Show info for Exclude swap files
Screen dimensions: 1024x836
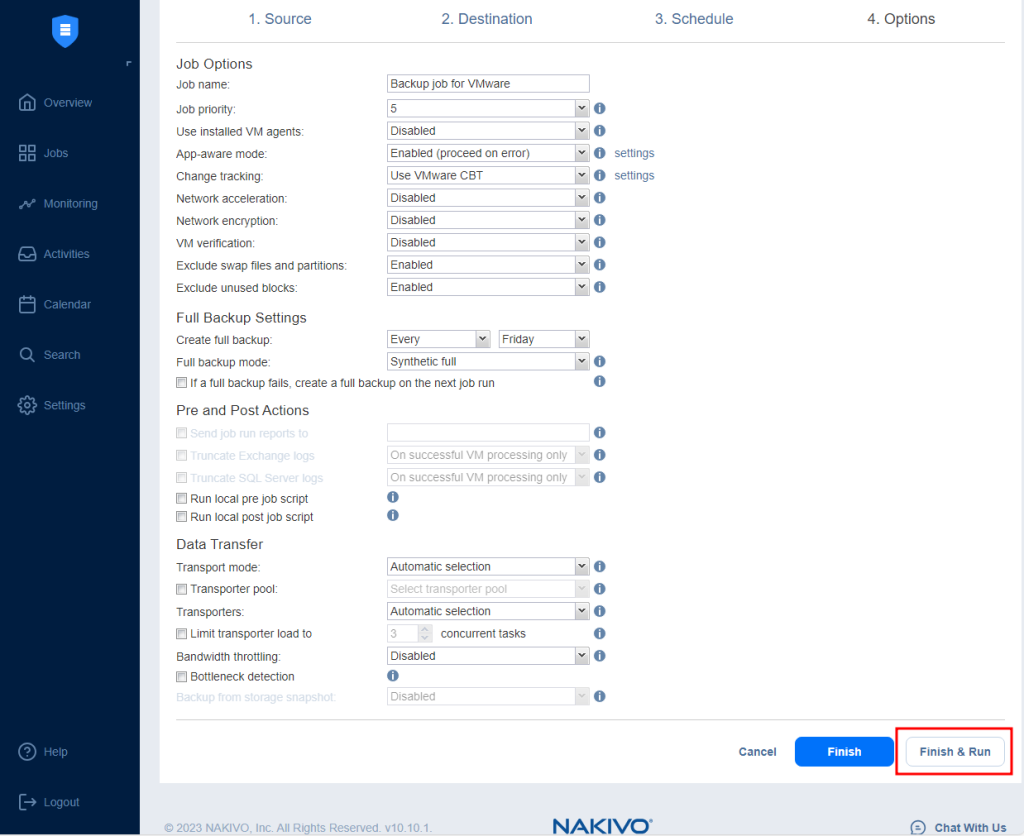(600, 265)
